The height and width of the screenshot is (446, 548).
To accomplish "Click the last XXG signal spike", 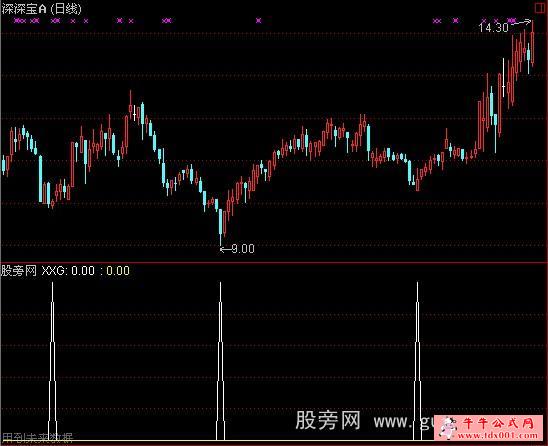I will tap(417, 361).
